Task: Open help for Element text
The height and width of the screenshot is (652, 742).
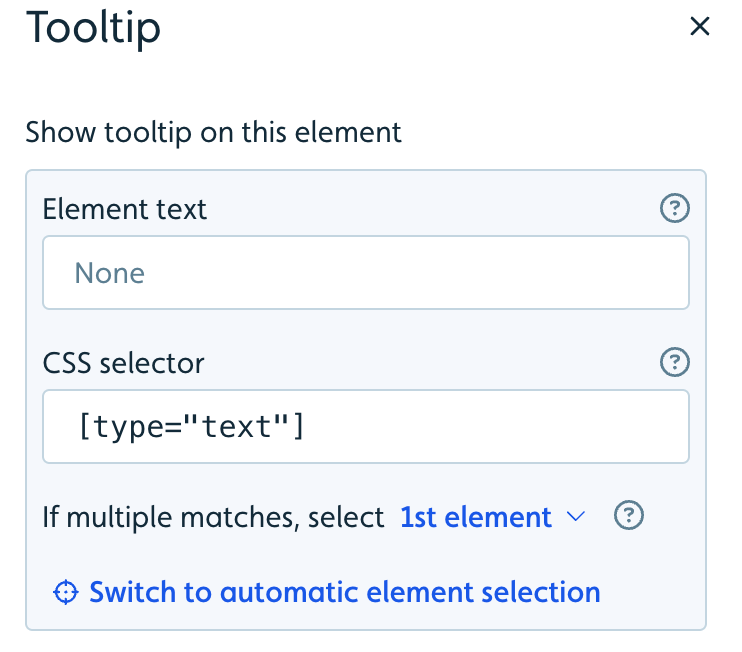Action: pyautogui.click(x=674, y=208)
